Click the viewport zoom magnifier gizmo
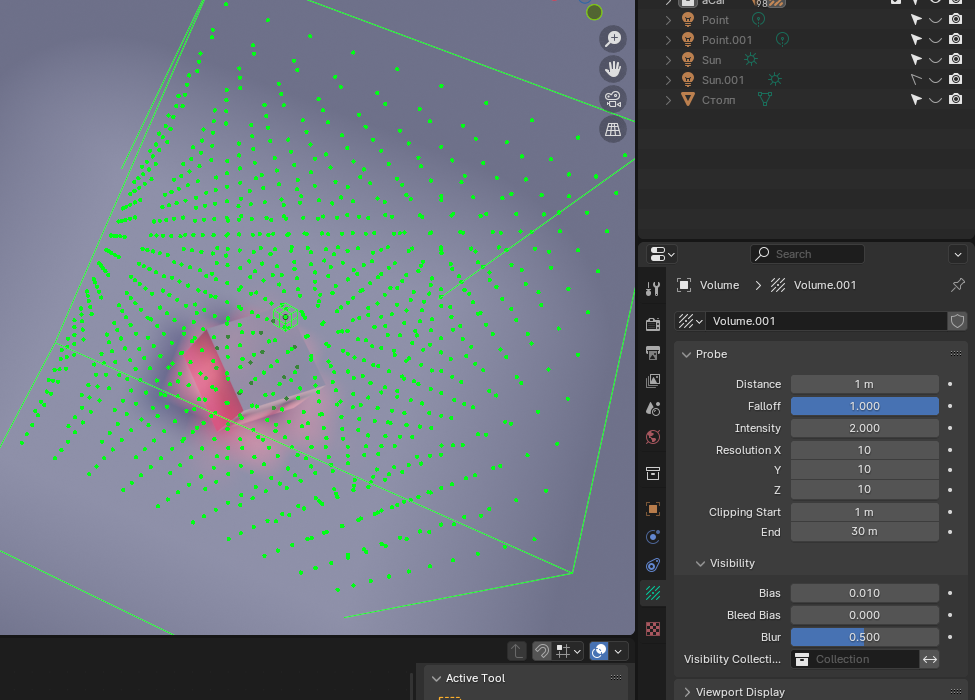 pyautogui.click(x=612, y=39)
